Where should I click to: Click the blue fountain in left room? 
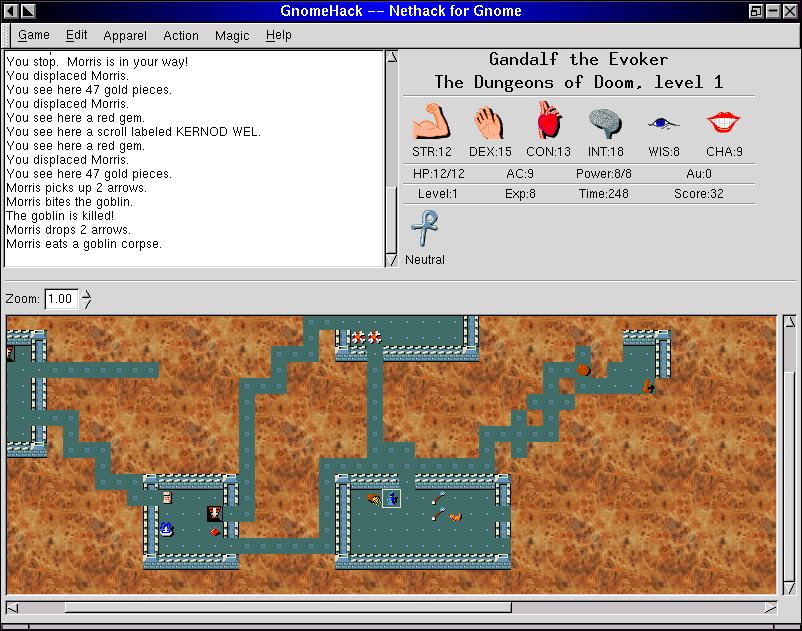(167, 529)
